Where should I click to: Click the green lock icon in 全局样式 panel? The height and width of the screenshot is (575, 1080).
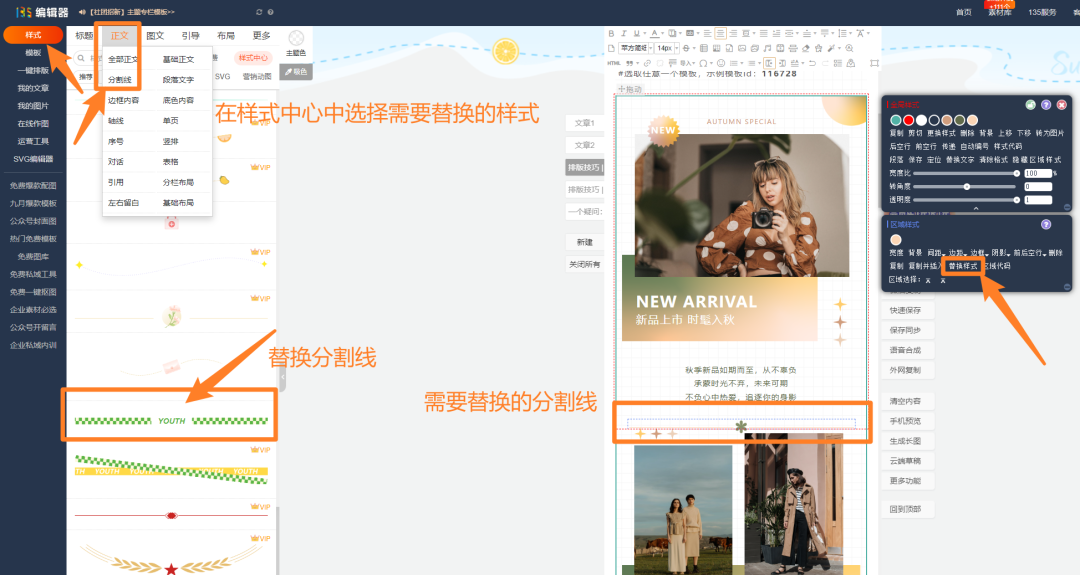coord(1031,104)
